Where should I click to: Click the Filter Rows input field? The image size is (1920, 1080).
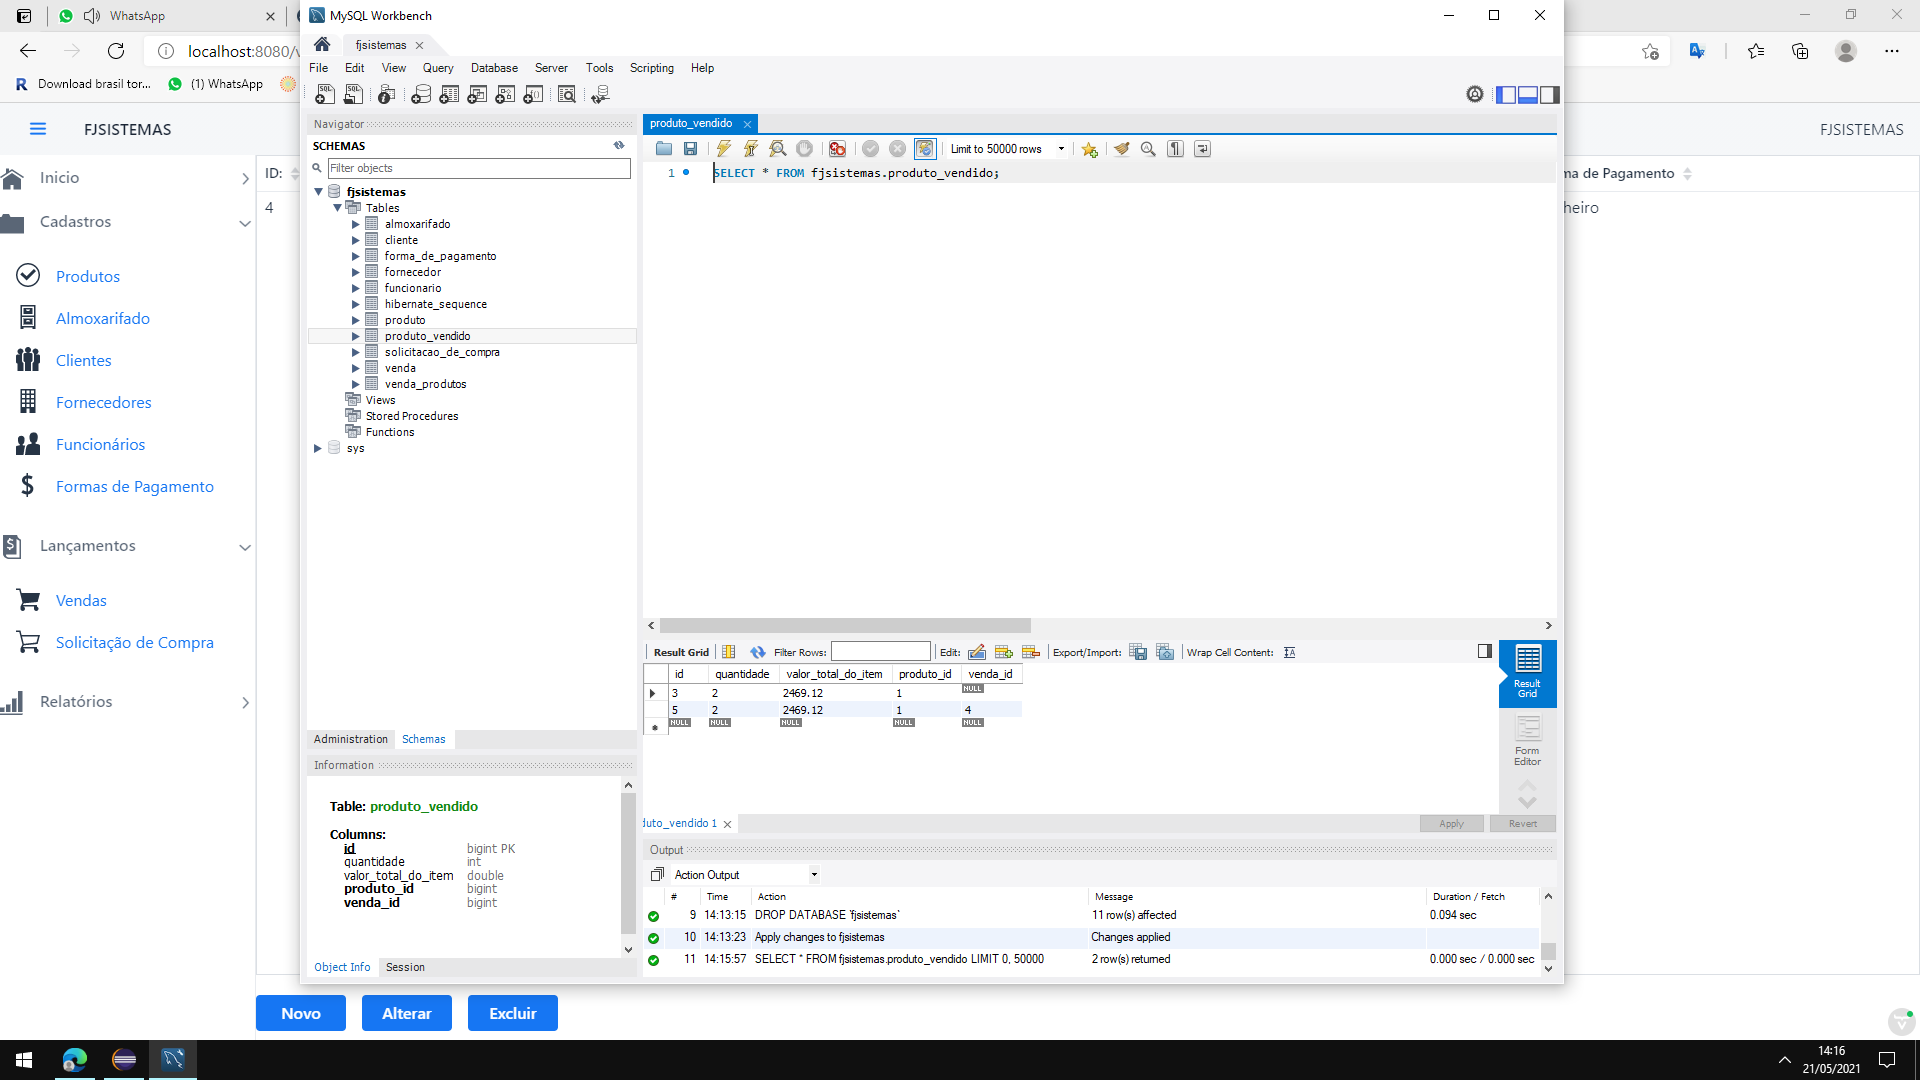(880, 652)
